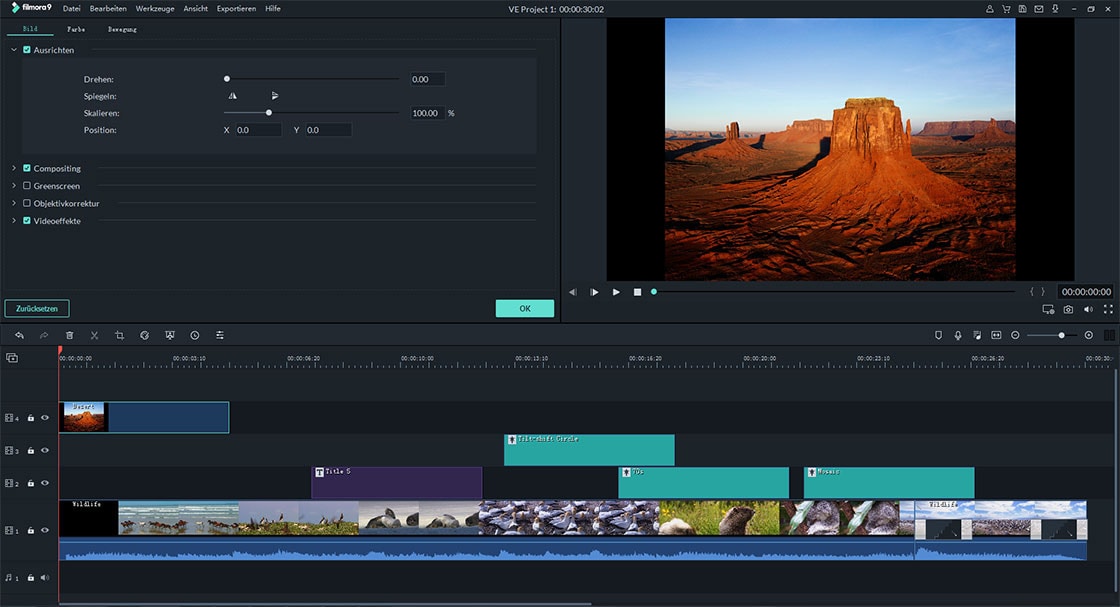
Task: Stop the preview playback
Action: tap(637, 292)
